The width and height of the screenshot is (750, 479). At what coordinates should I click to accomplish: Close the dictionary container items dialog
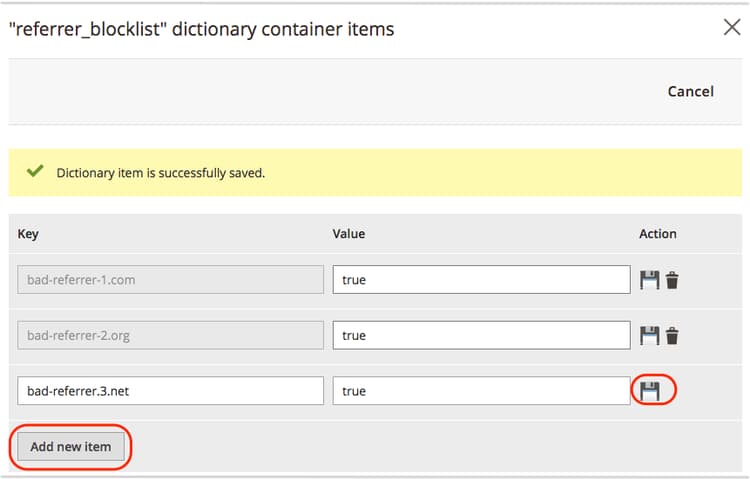pyautogui.click(x=732, y=27)
